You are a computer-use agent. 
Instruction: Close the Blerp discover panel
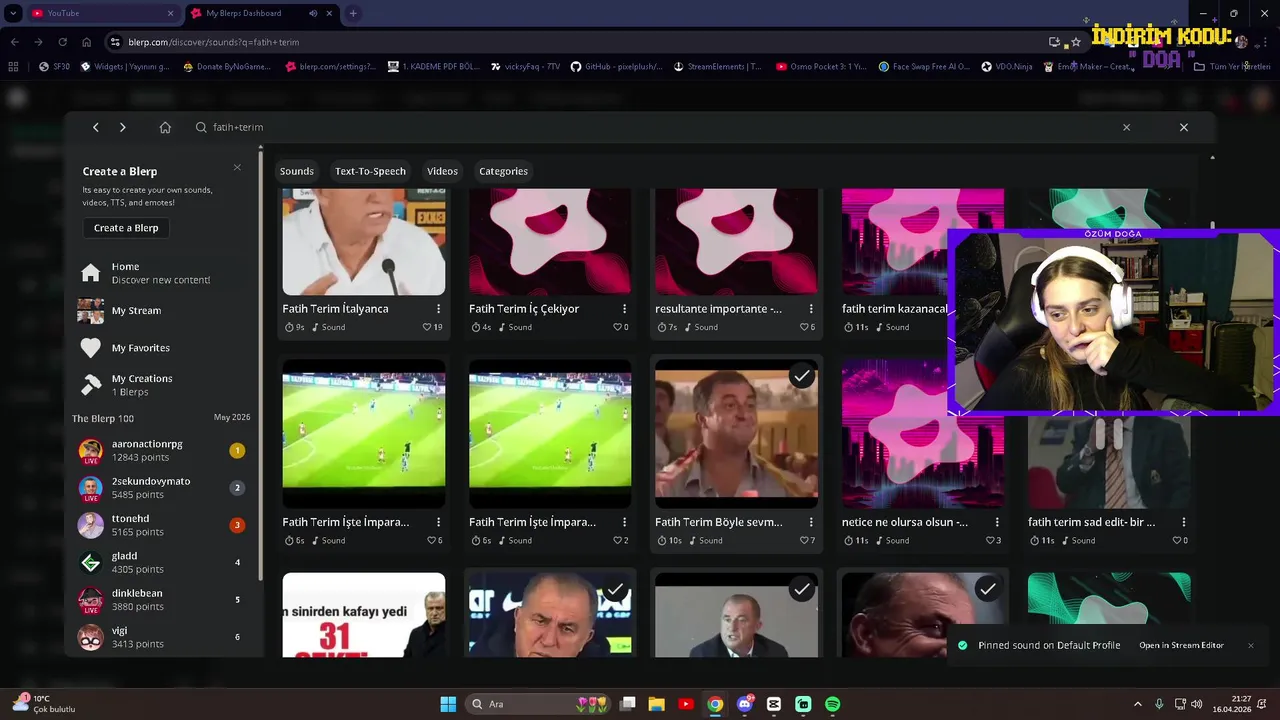coord(1184,127)
